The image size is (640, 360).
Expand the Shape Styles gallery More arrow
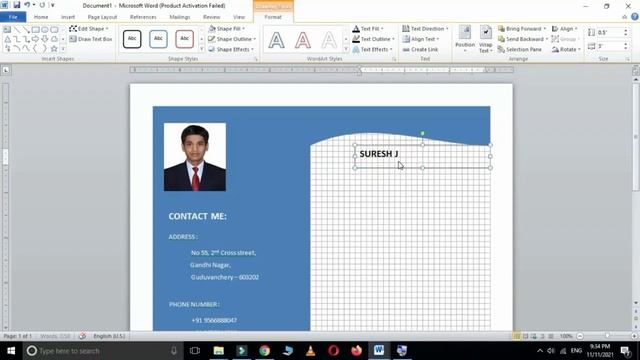(202, 49)
